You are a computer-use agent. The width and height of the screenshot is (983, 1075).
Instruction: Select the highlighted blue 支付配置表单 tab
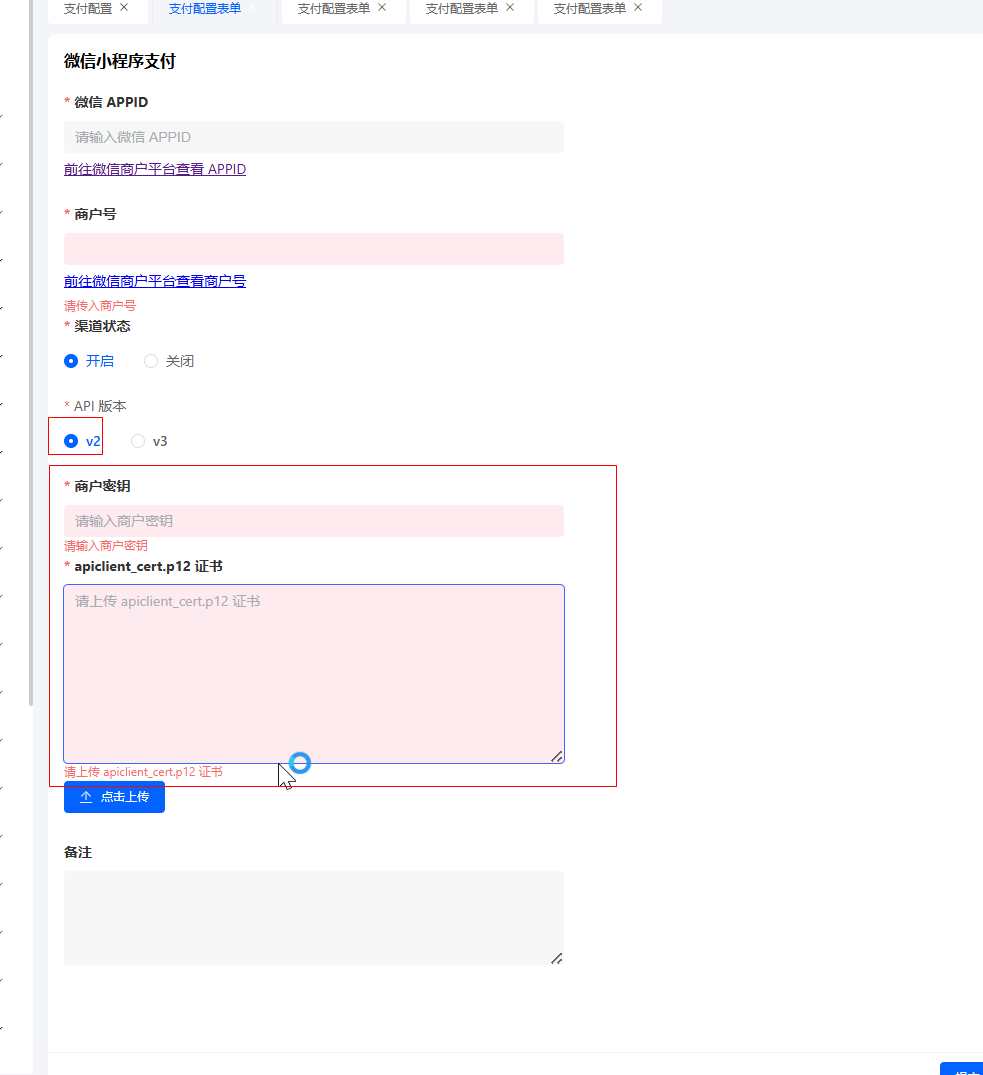tap(204, 8)
